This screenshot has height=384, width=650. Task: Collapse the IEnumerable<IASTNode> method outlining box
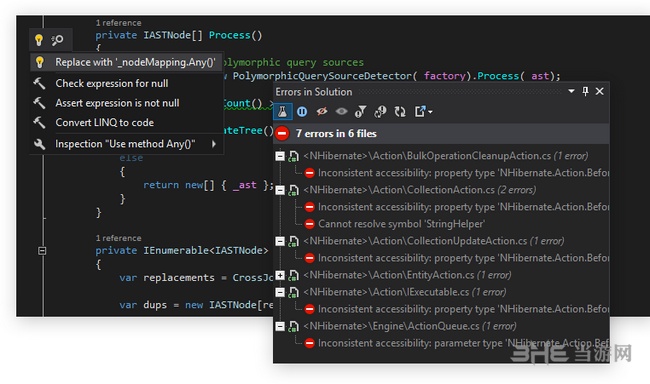(42, 251)
